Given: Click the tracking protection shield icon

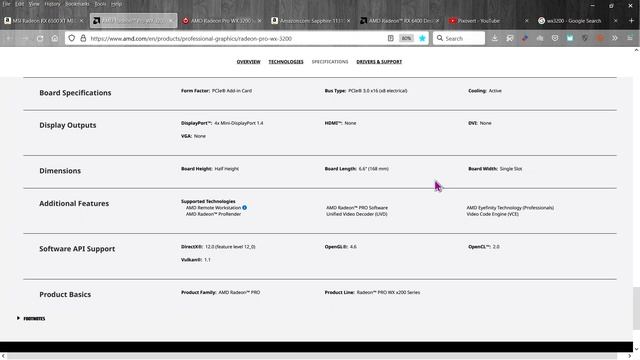Looking at the screenshot, I should point(72,38).
